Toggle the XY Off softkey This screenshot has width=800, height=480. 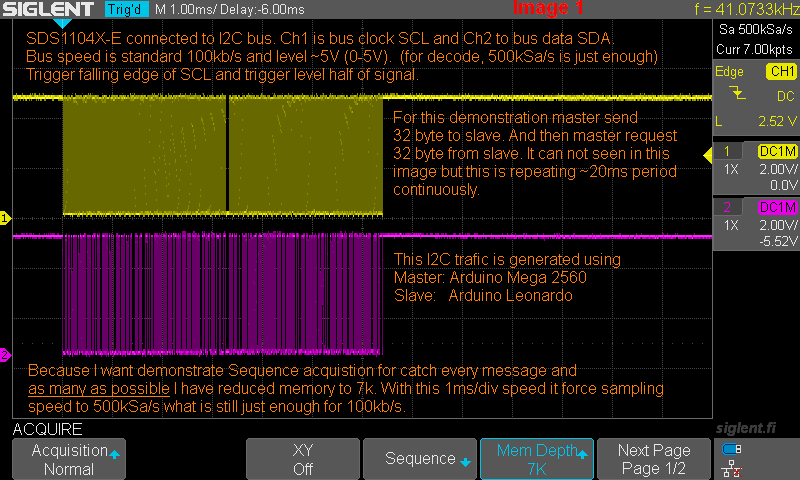coord(303,459)
